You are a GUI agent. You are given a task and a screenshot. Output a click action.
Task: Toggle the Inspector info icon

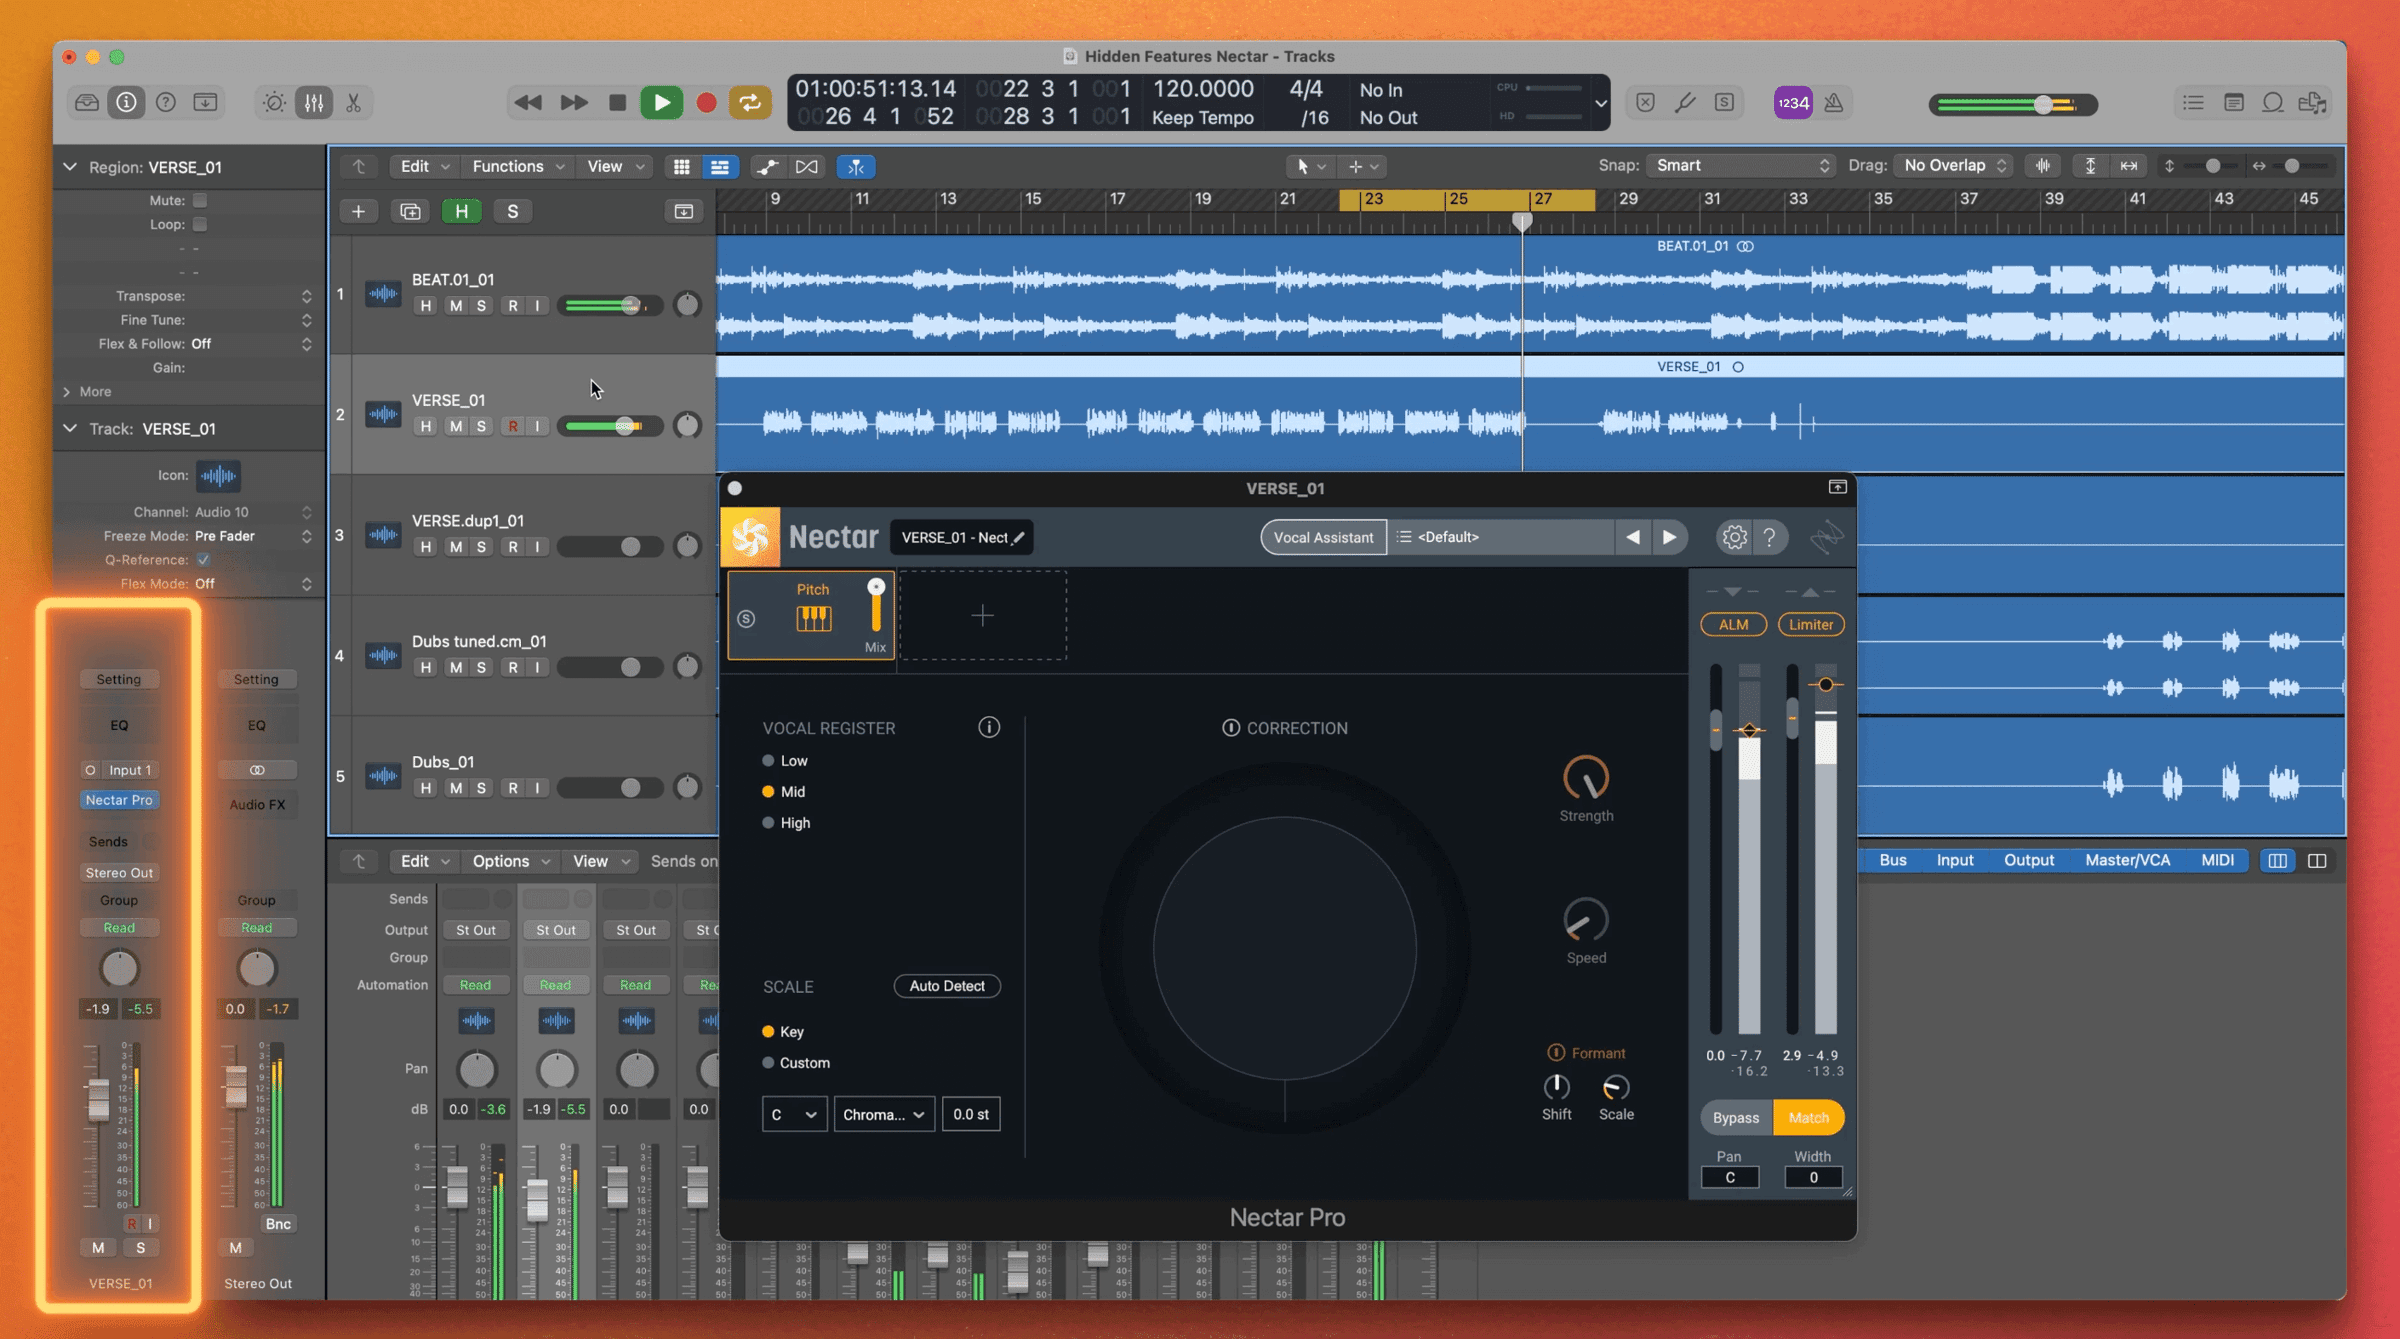coord(126,102)
